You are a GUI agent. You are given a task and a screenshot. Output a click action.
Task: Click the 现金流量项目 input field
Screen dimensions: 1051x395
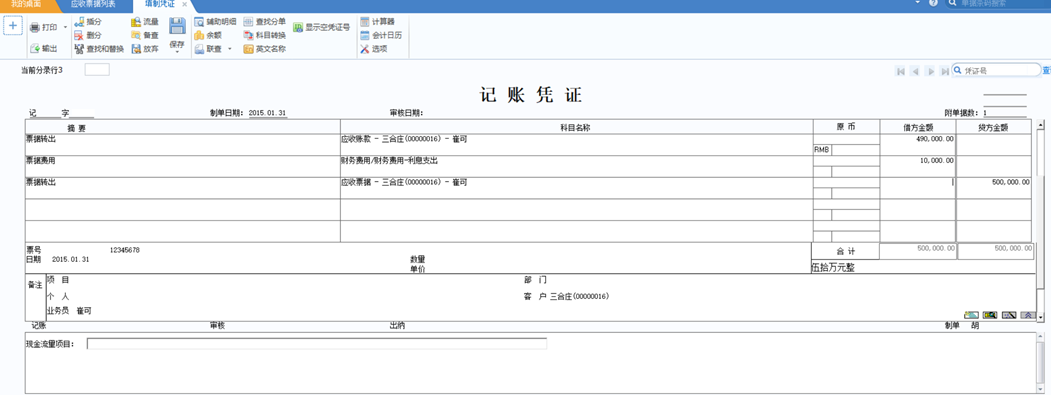[317, 344]
